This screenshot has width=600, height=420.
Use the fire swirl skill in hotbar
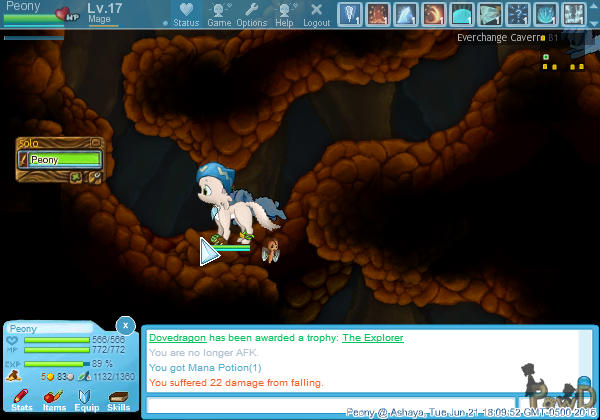click(x=435, y=14)
